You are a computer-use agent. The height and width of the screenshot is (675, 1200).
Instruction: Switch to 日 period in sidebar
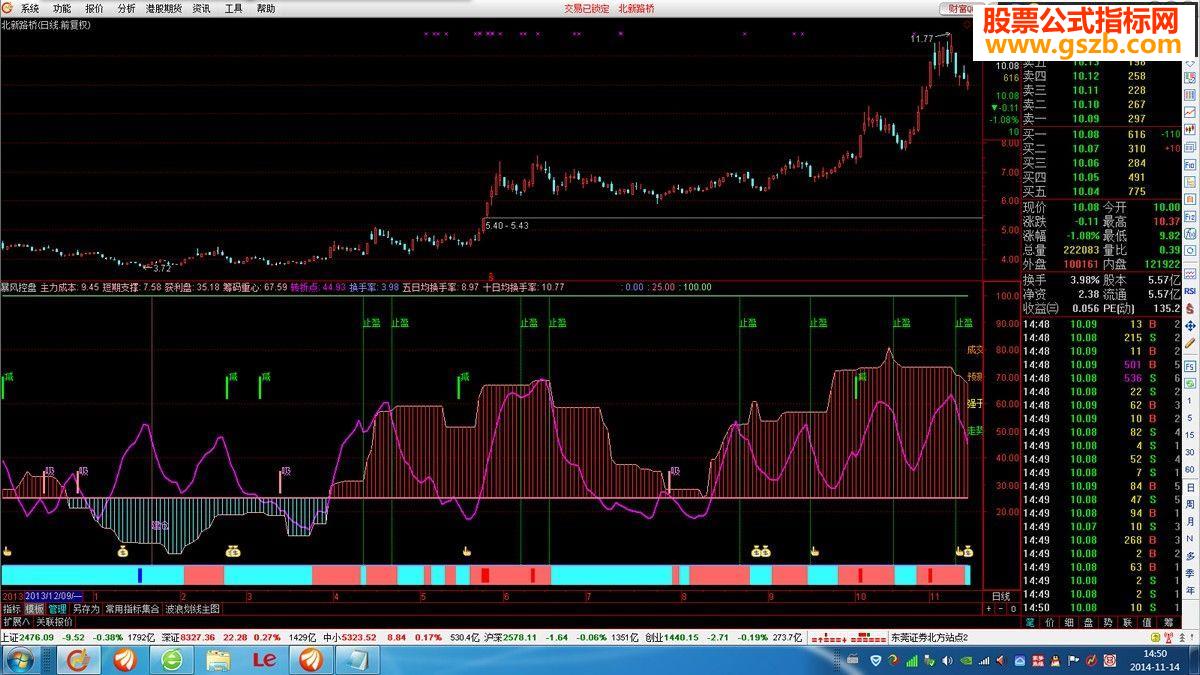1190,486
